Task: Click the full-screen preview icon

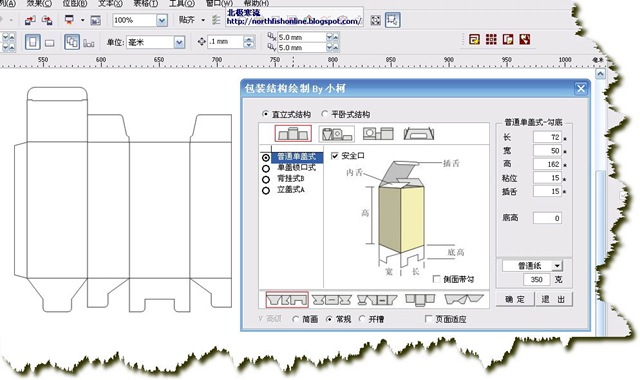Action: click(x=375, y=20)
